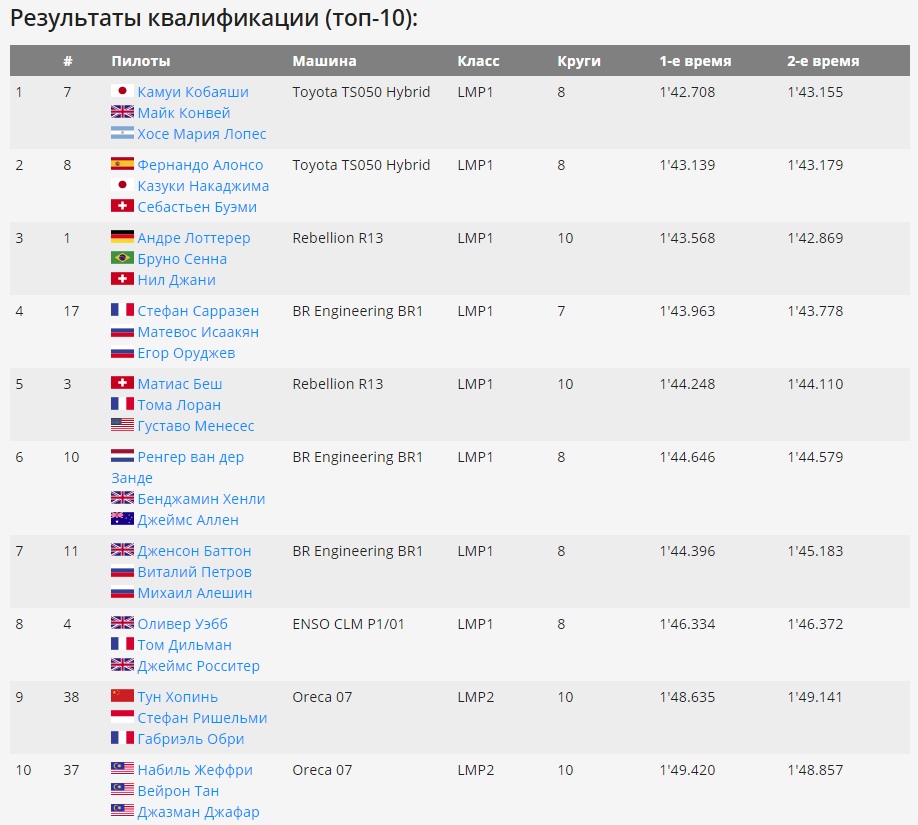Click the Russian flag beside Матевос Исаакян

pos(122,331)
